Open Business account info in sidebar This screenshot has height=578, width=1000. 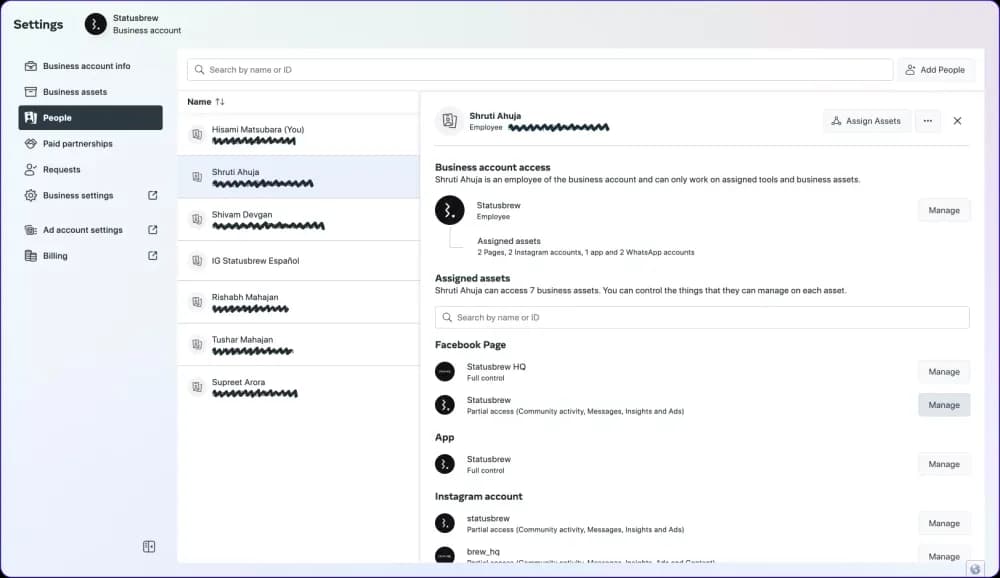(86, 66)
